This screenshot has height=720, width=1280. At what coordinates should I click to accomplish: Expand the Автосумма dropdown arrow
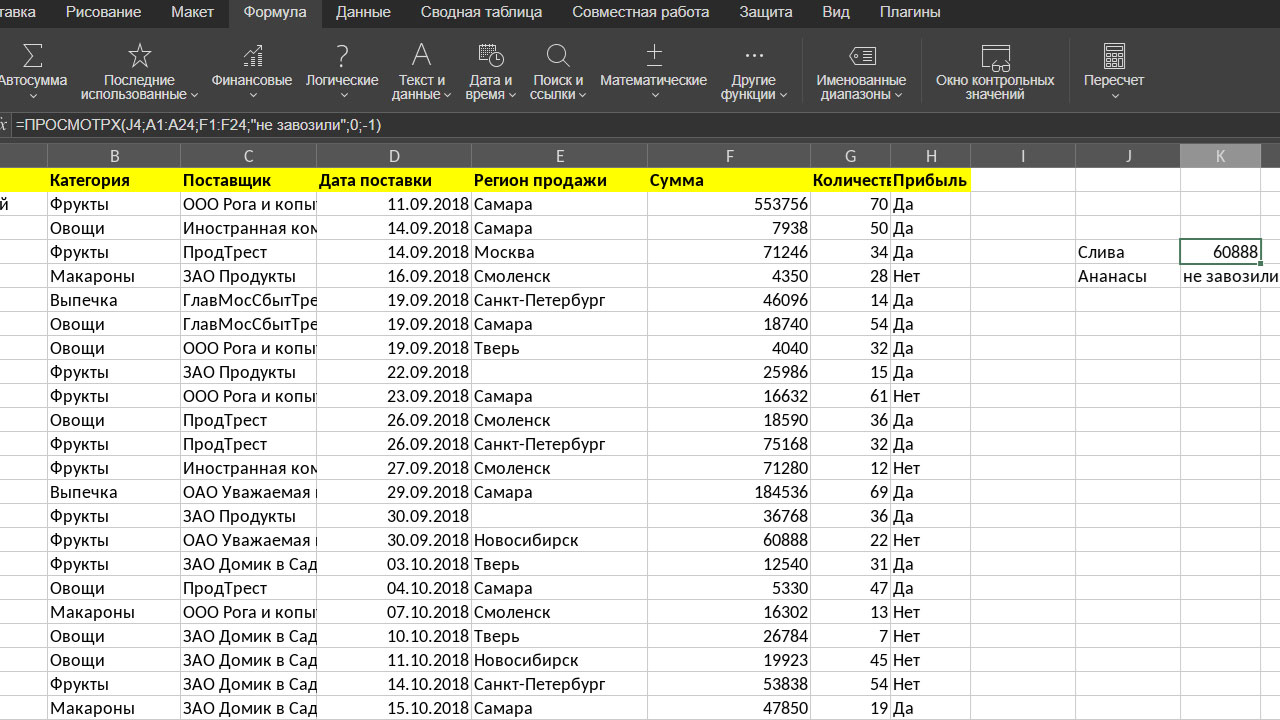[x=33, y=96]
